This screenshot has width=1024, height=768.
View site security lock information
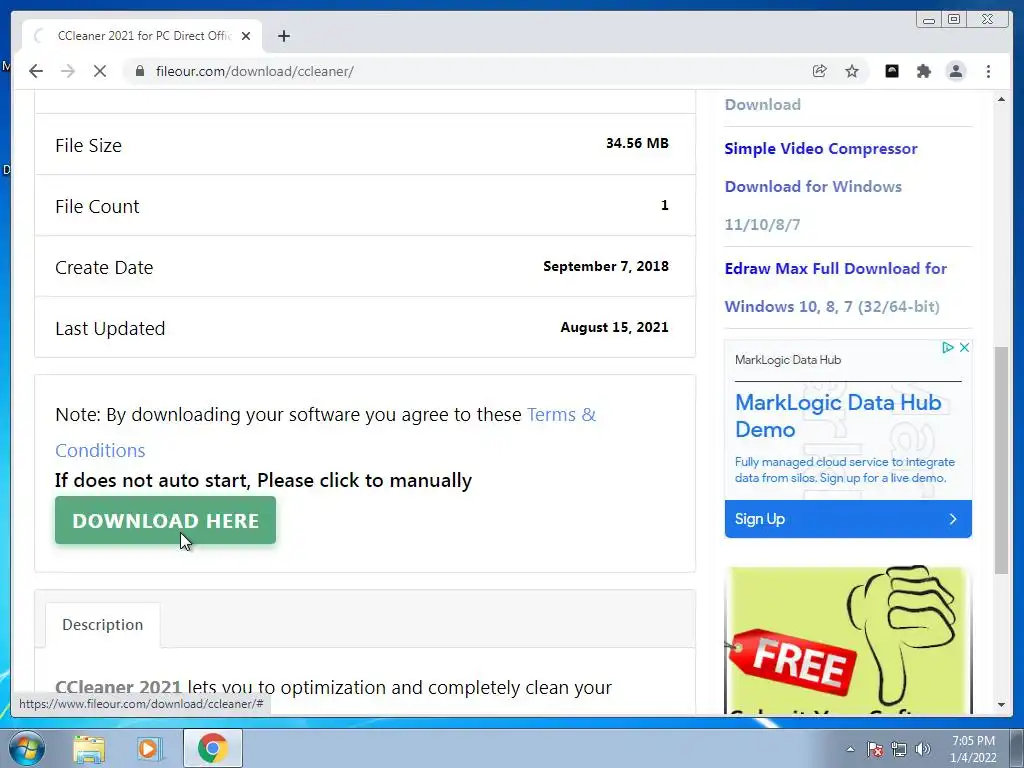tap(139, 71)
